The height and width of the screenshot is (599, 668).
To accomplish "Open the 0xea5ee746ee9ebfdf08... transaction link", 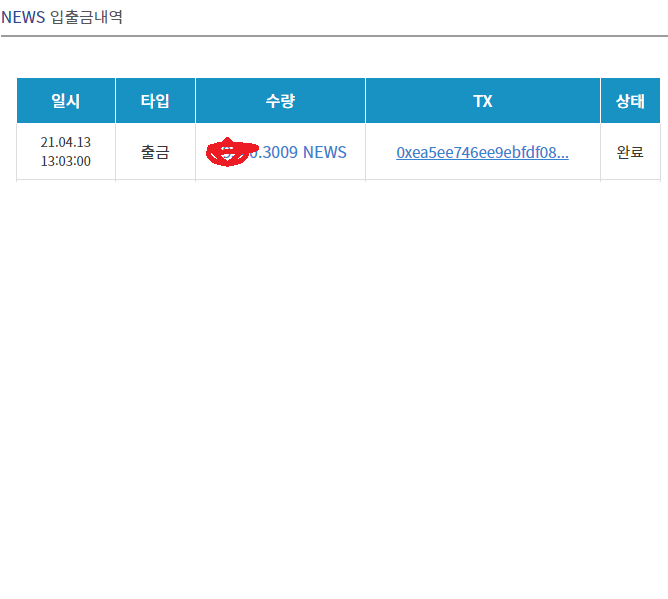I will pyautogui.click(x=482, y=153).
